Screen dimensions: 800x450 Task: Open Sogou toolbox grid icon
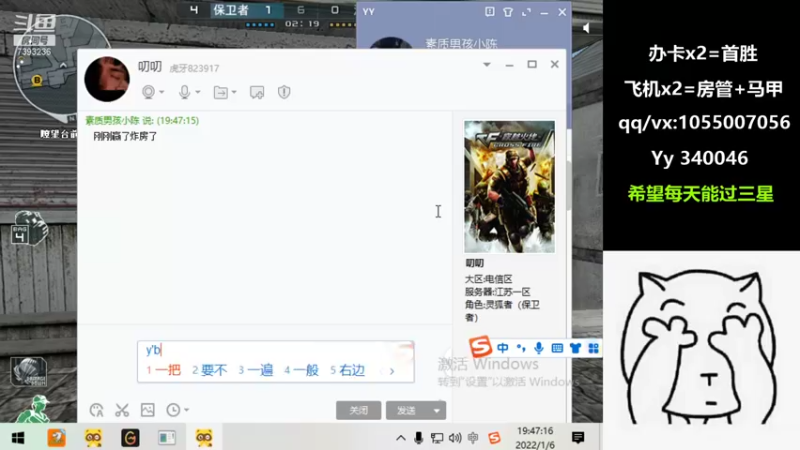click(x=593, y=348)
